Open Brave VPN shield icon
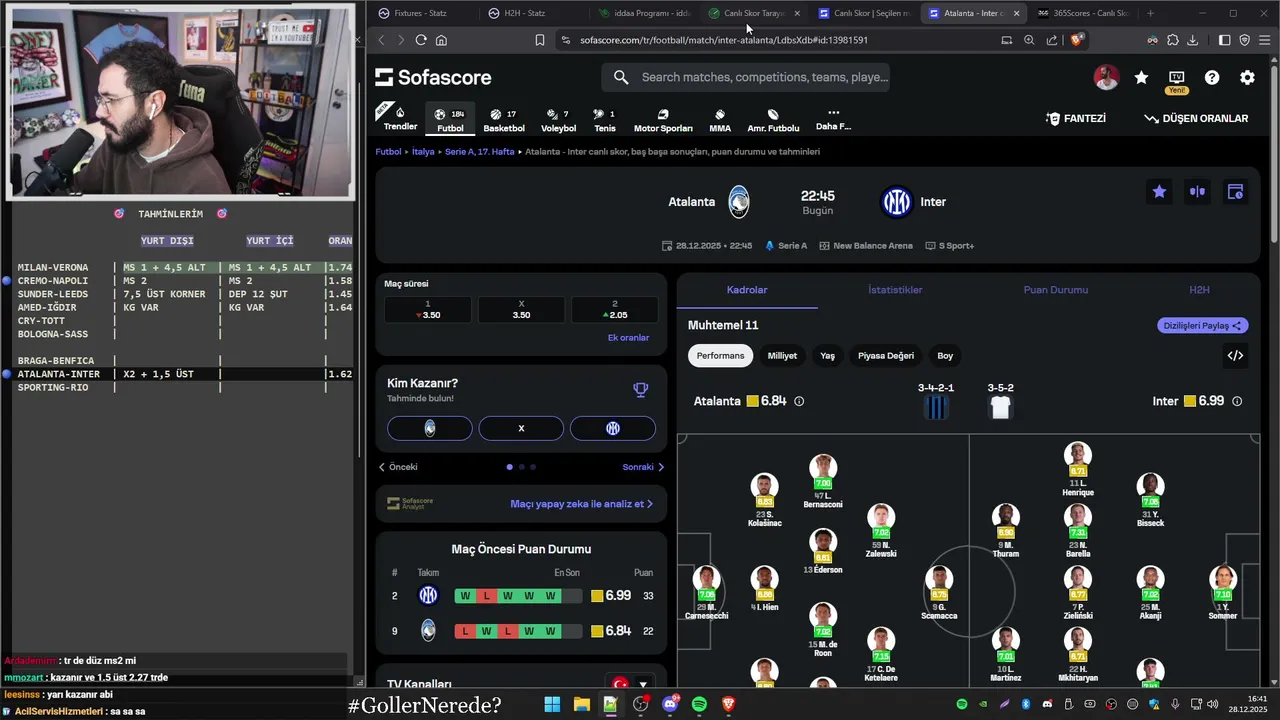Image resolution: width=1280 pixels, height=720 pixels. (1245, 40)
